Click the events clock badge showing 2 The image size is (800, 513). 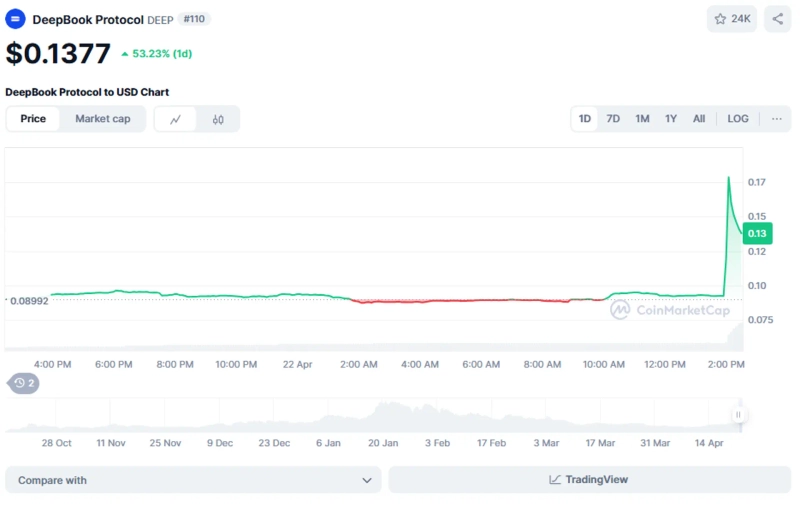point(24,383)
